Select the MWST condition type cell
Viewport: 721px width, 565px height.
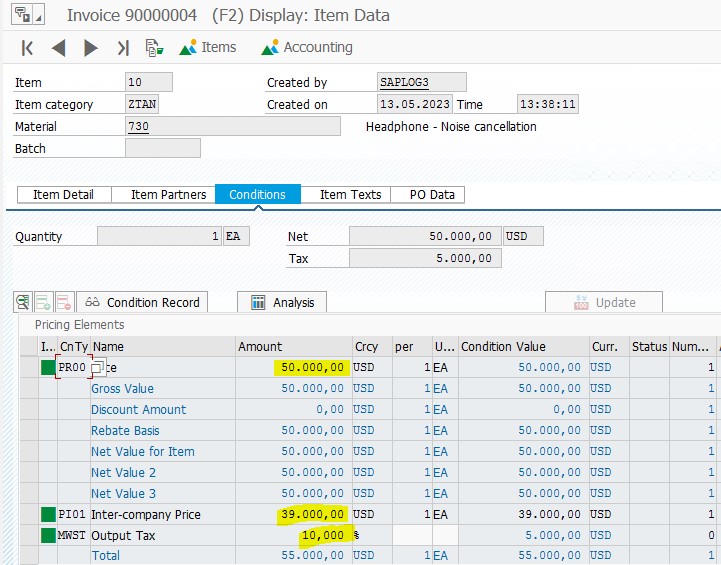point(72,536)
